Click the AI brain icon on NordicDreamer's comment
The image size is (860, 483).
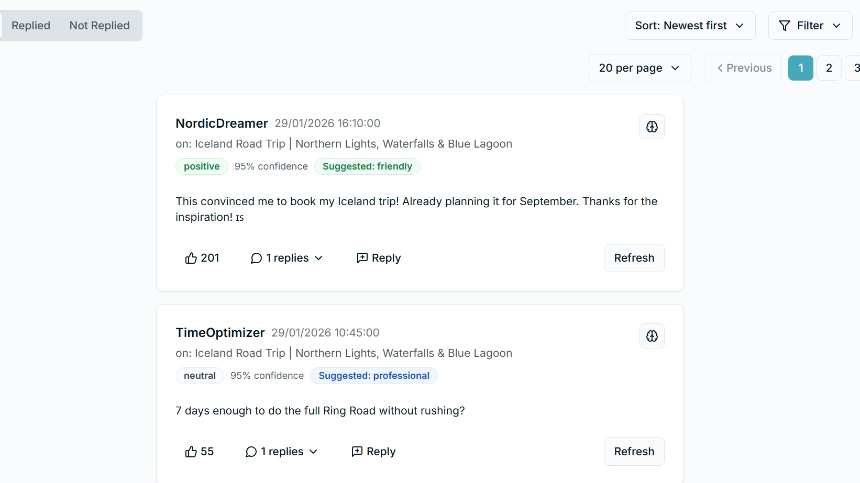[x=652, y=127]
